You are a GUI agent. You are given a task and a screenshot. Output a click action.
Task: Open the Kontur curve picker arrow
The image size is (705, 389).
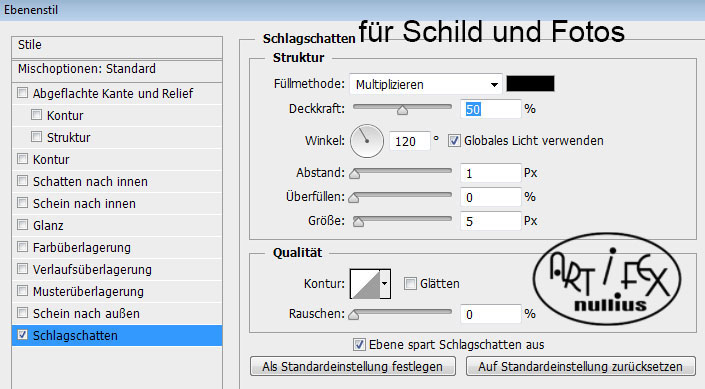pos(385,283)
